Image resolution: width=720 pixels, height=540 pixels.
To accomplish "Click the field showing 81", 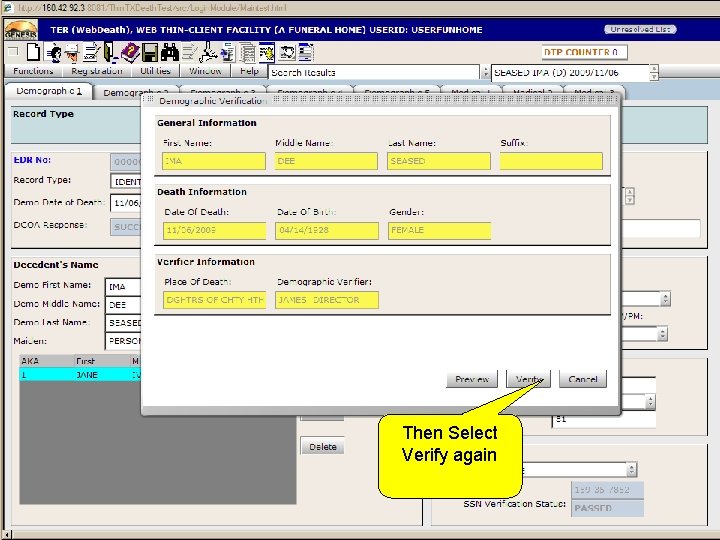I will pos(603,419).
